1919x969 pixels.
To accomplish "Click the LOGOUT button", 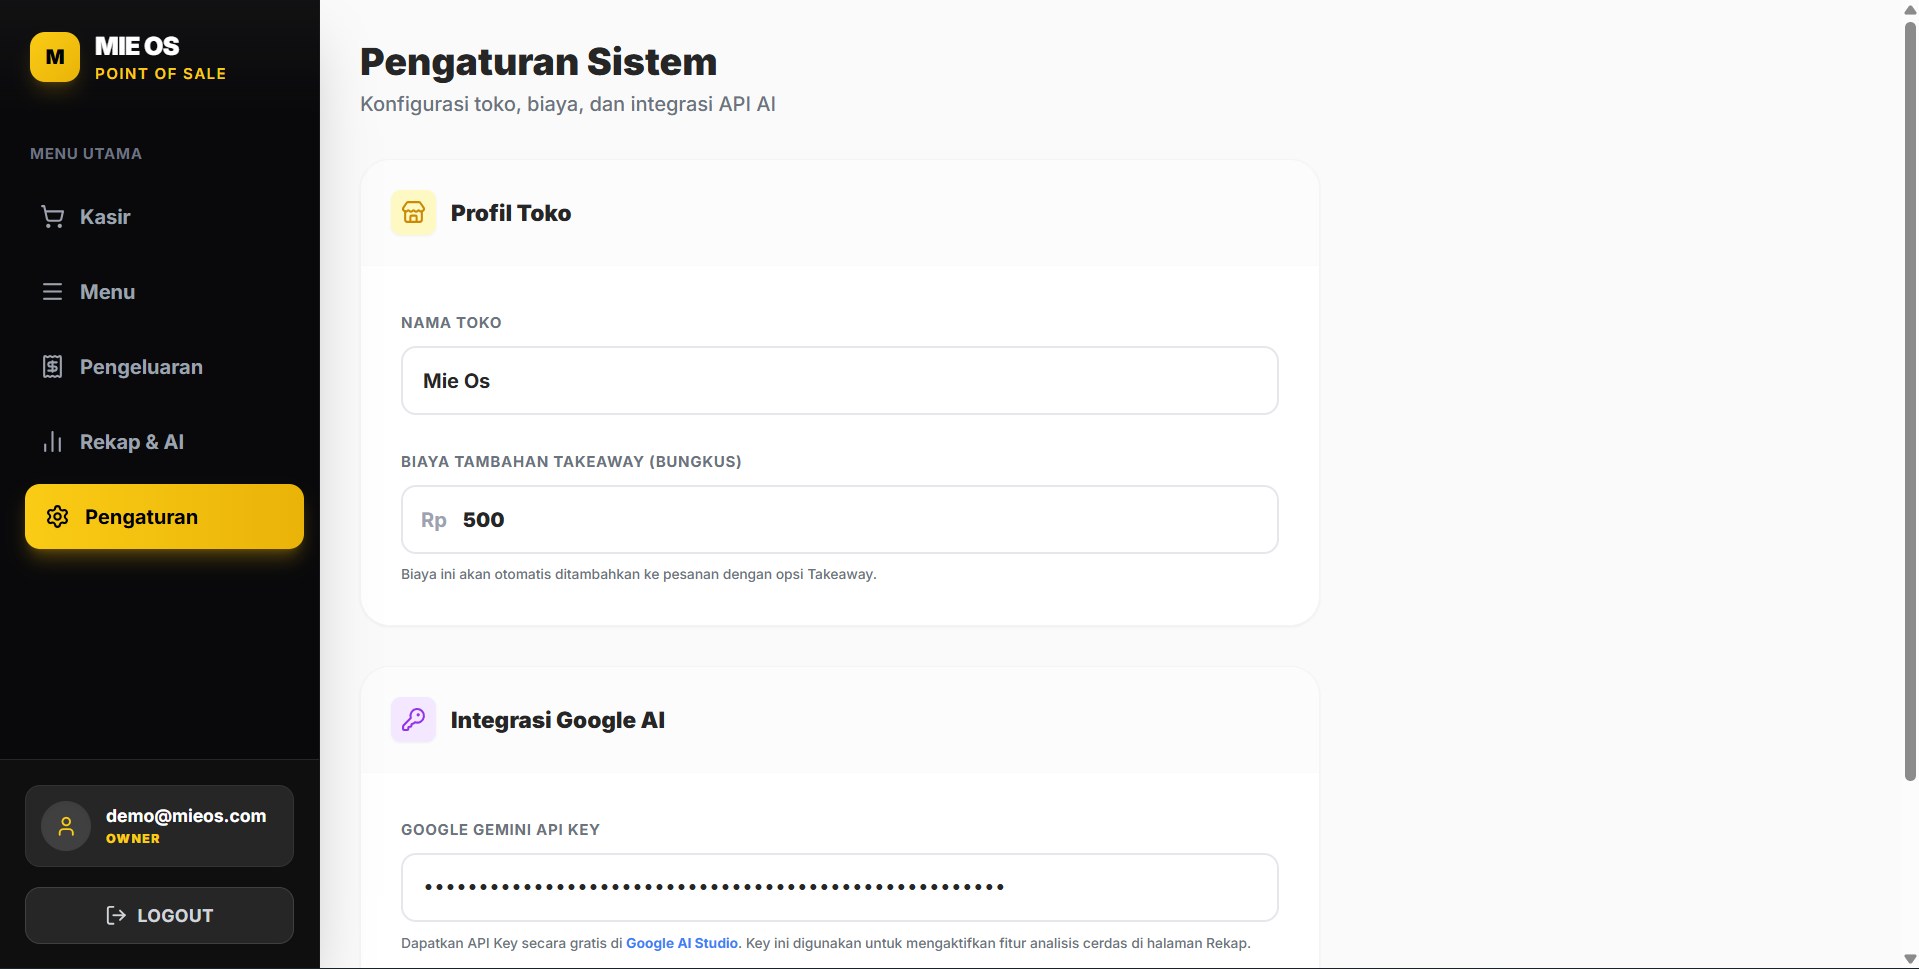I will coord(159,915).
